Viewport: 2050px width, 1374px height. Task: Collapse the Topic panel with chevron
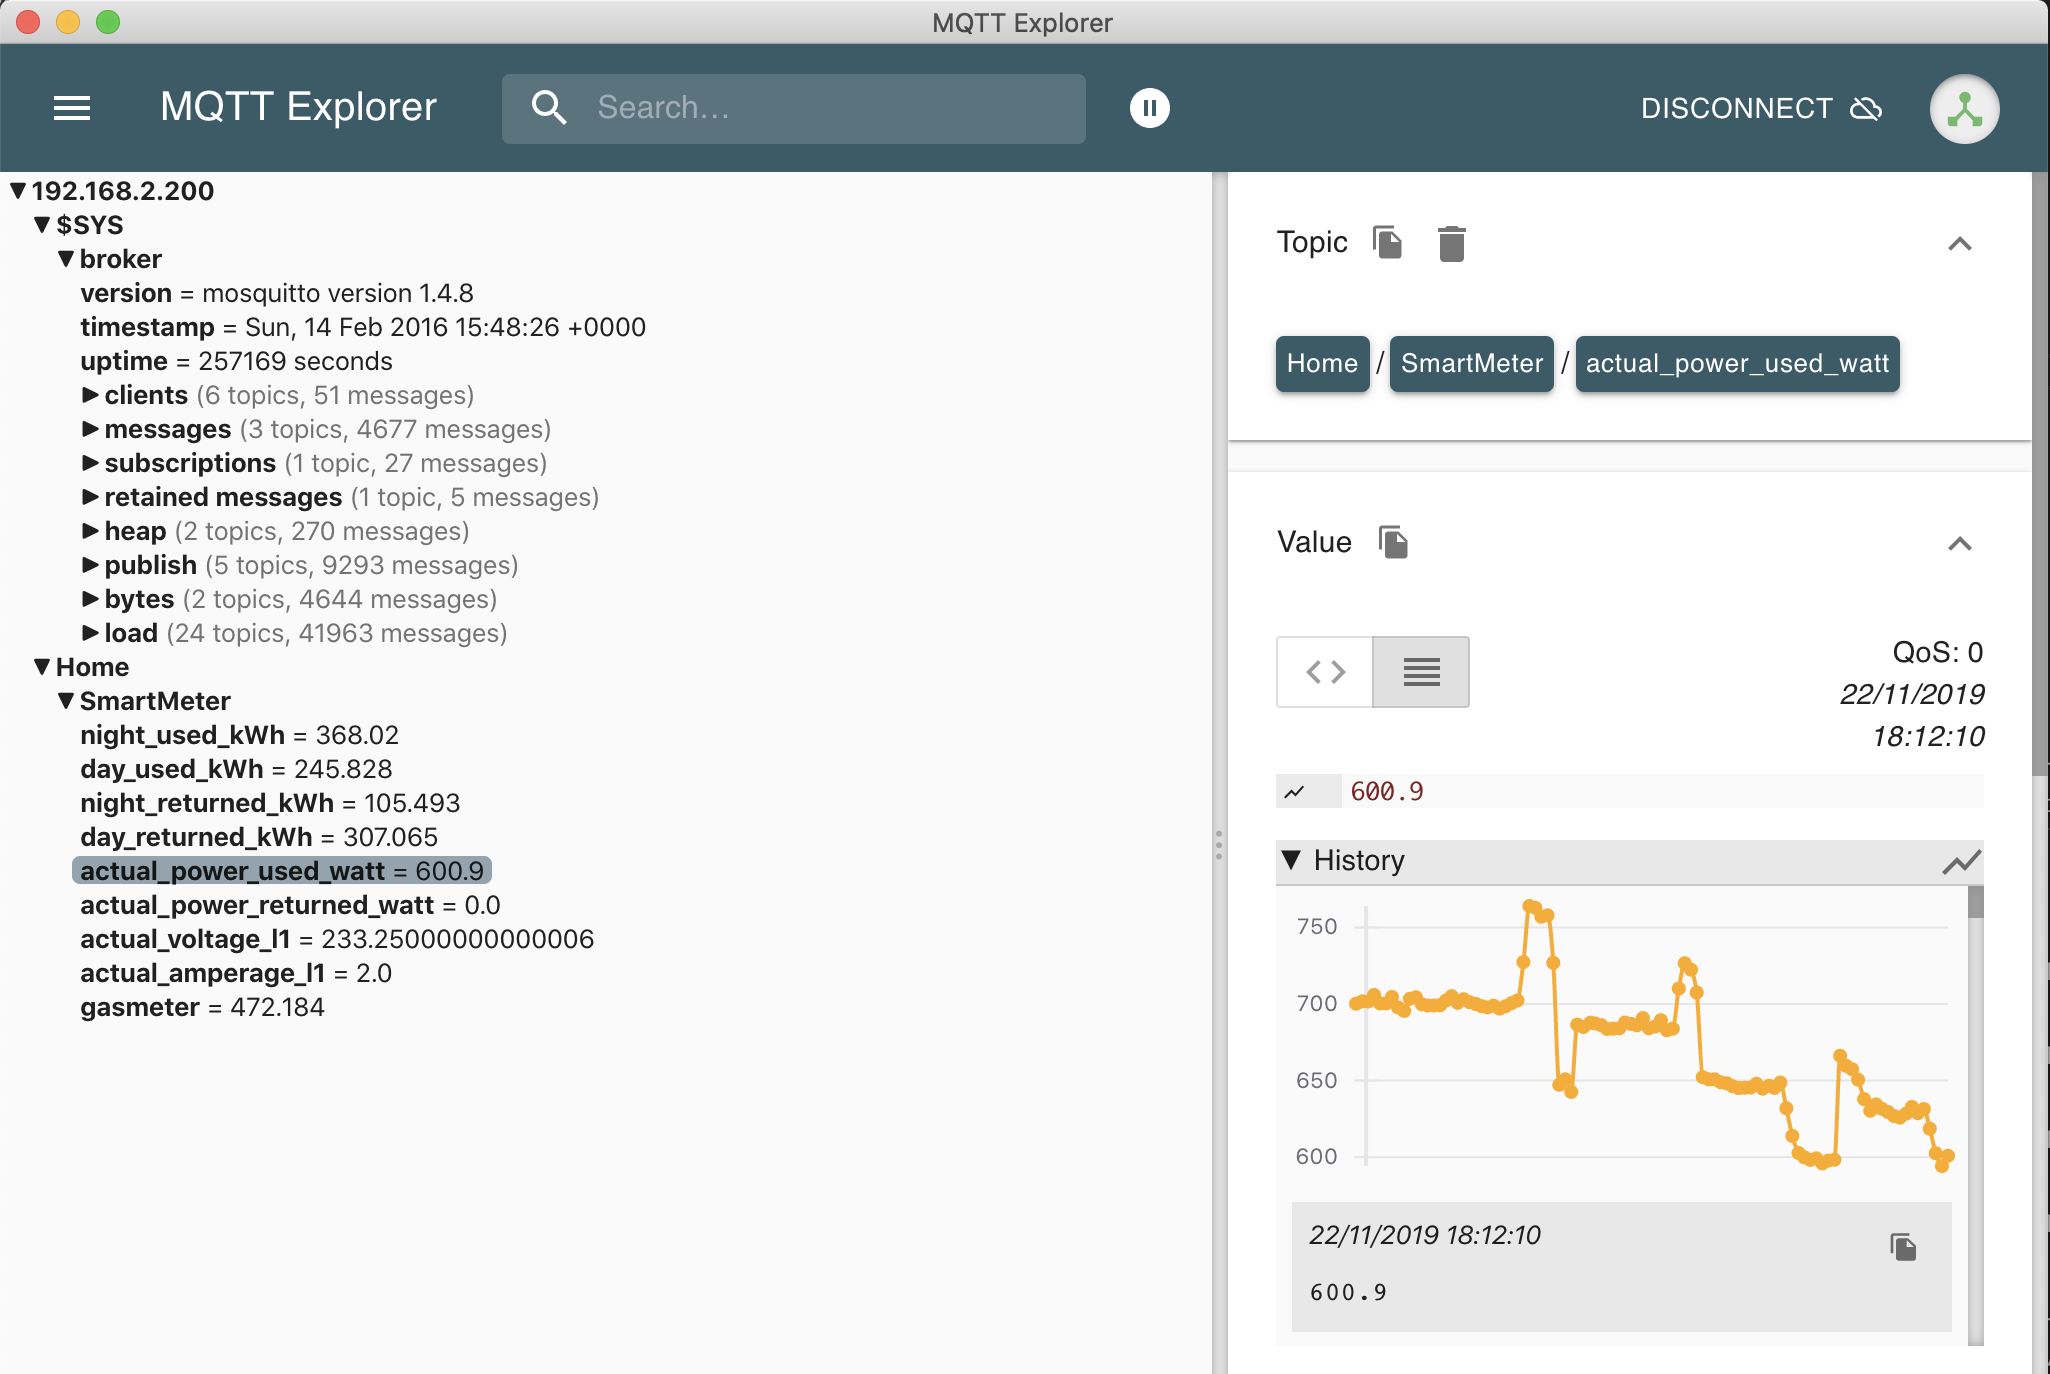[1959, 244]
